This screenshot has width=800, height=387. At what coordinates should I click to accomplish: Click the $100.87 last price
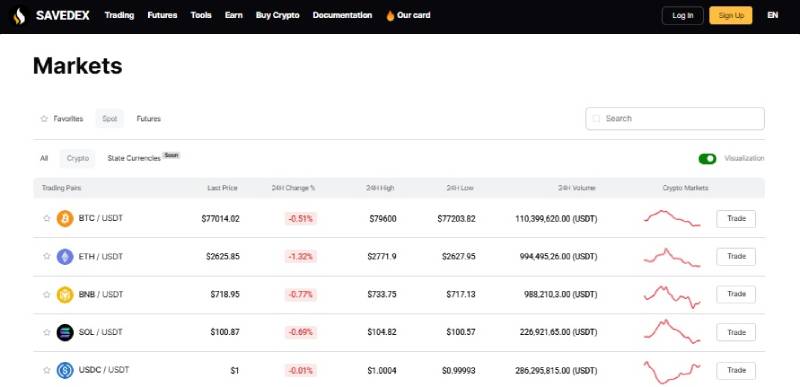coord(224,332)
